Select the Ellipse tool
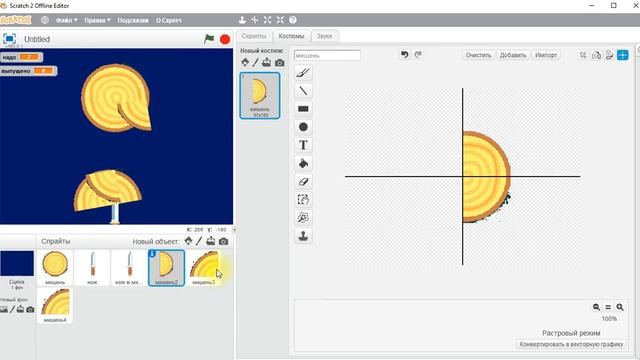The width and height of the screenshot is (640, 360). pyautogui.click(x=303, y=127)
